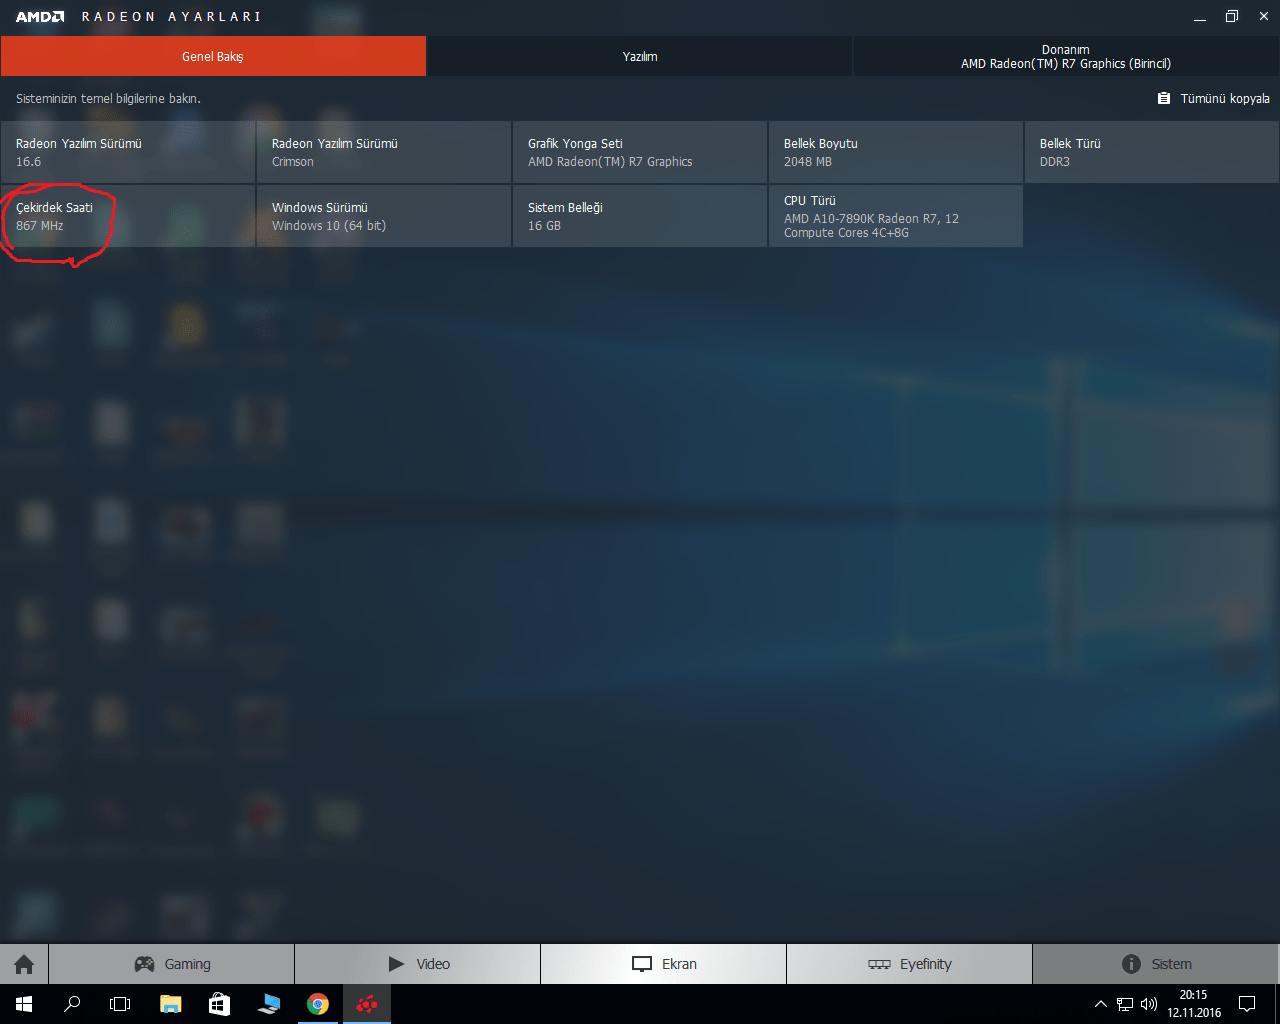Select the Grafik Yonga Seti tile
This screenshot has width=1280, height=1024.
(640, 152)
